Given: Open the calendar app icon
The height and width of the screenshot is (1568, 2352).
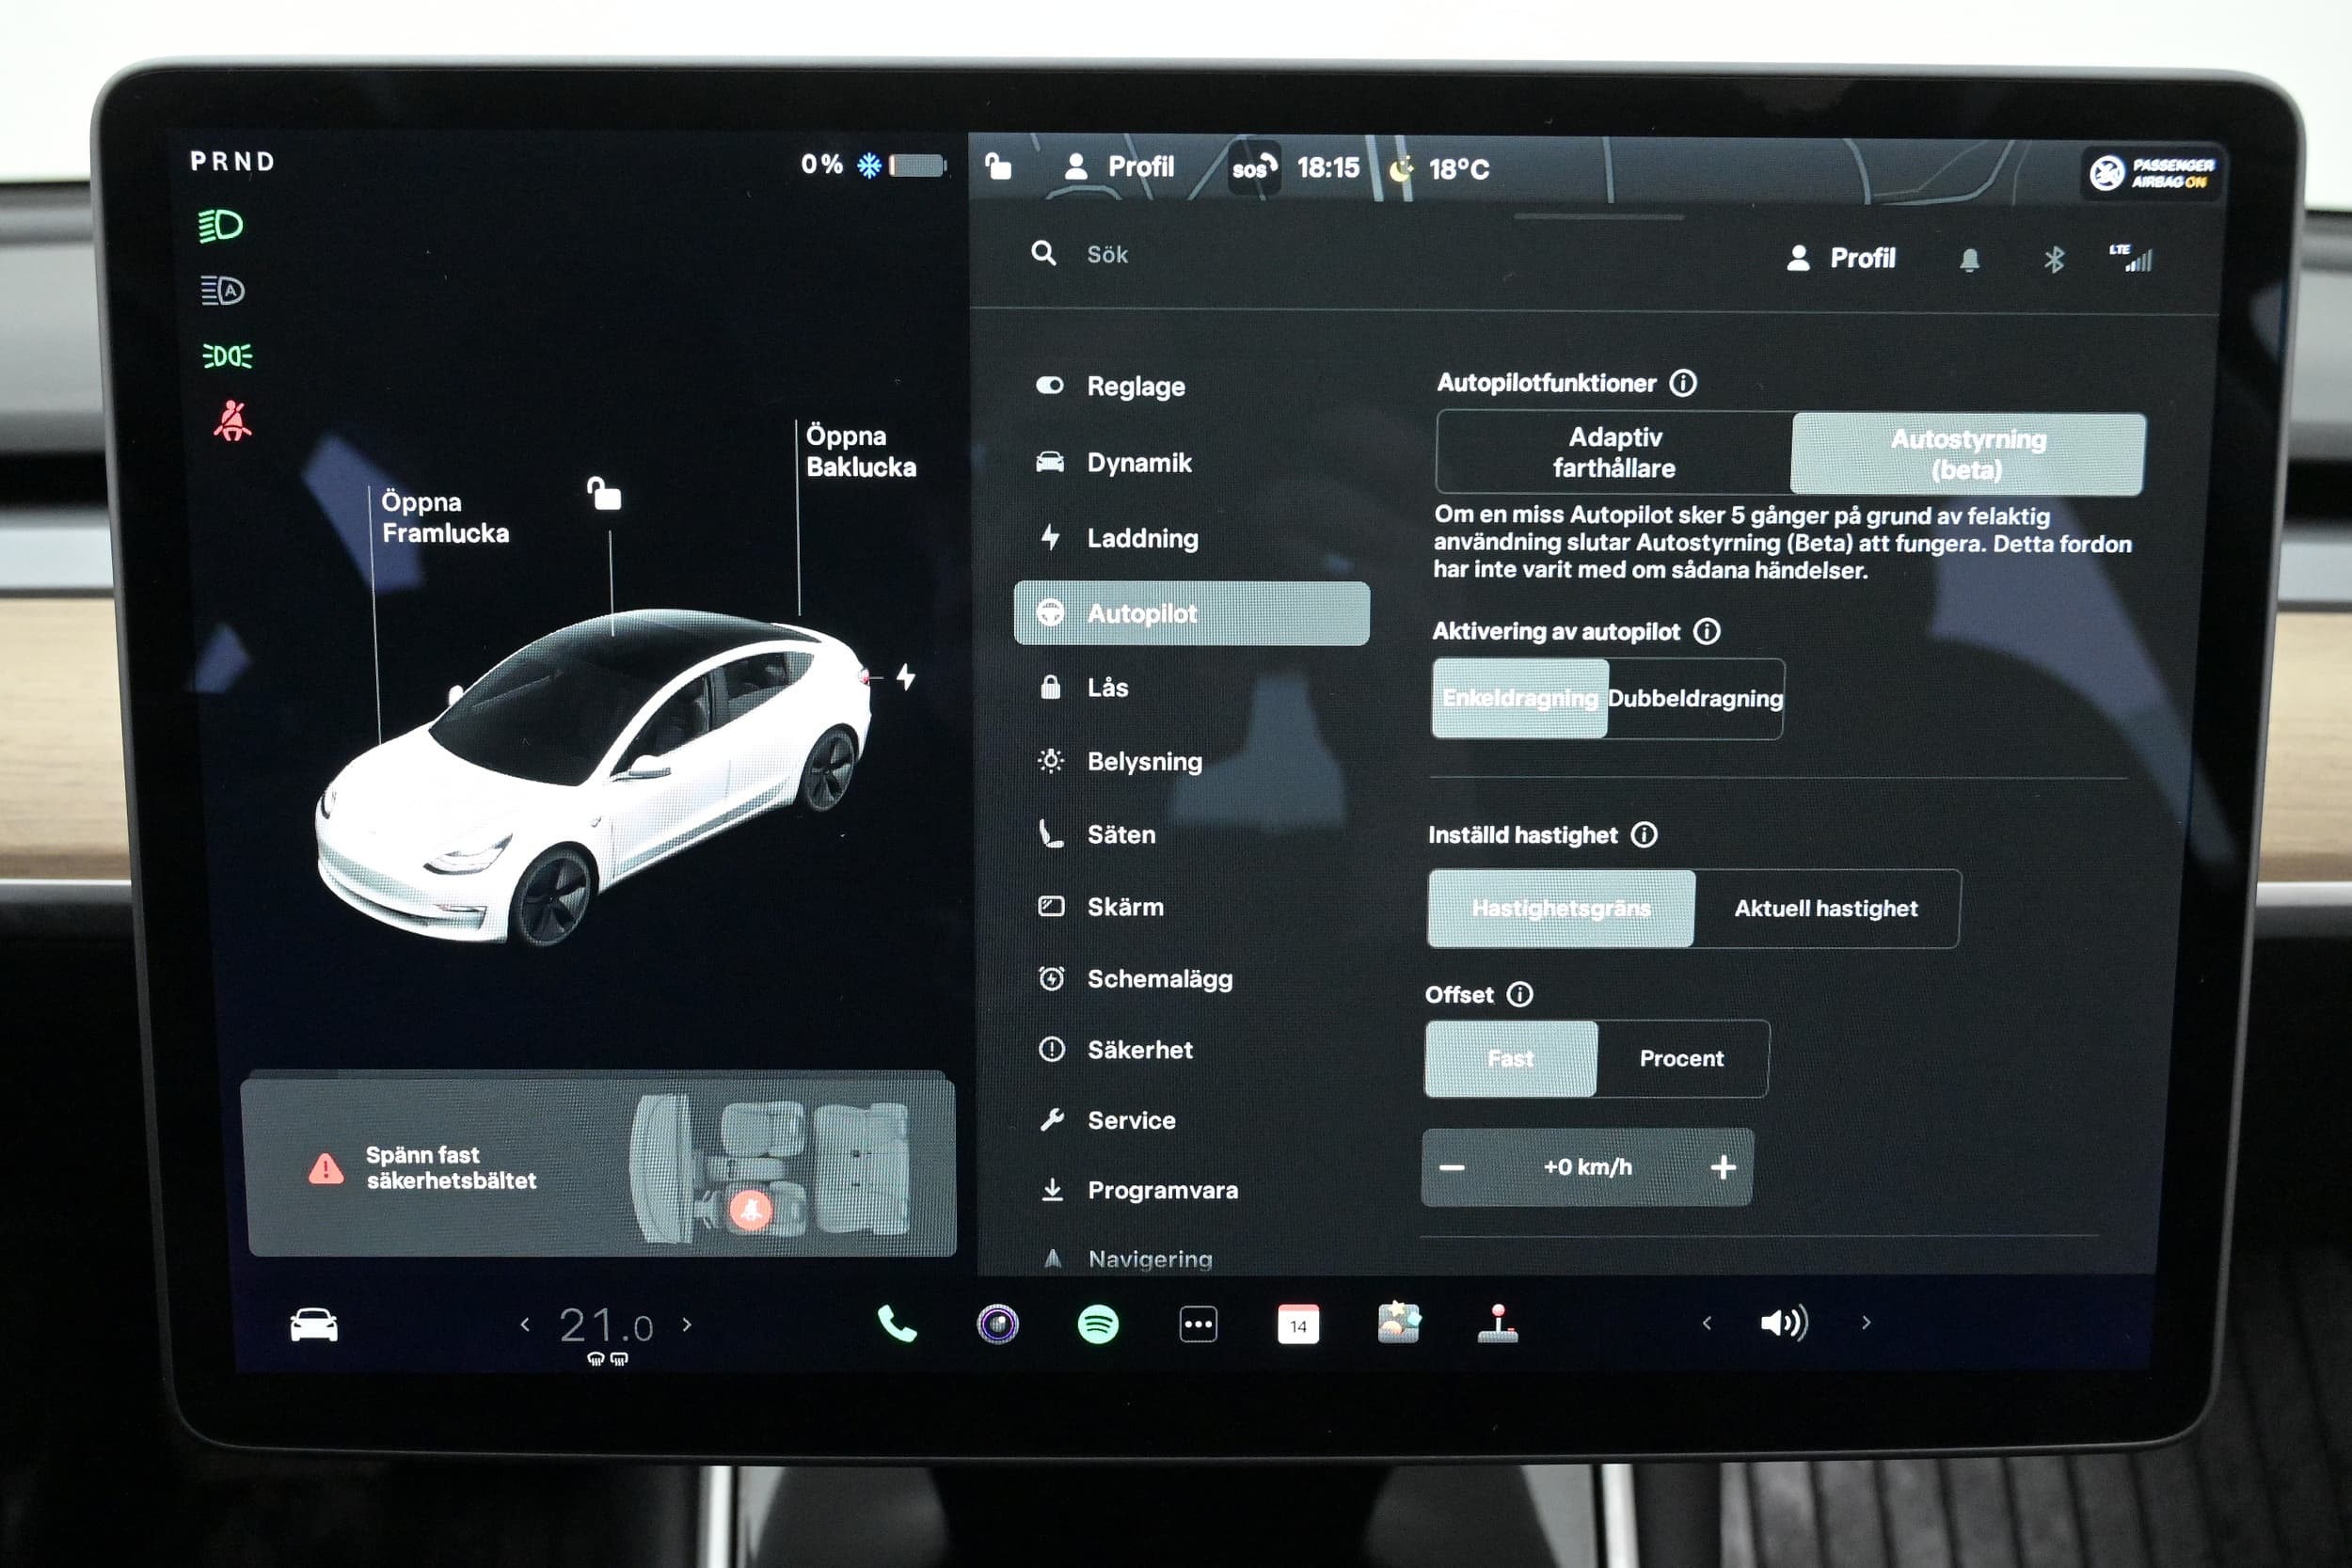Looking at the screenshot, I should pos(1298,1325).
